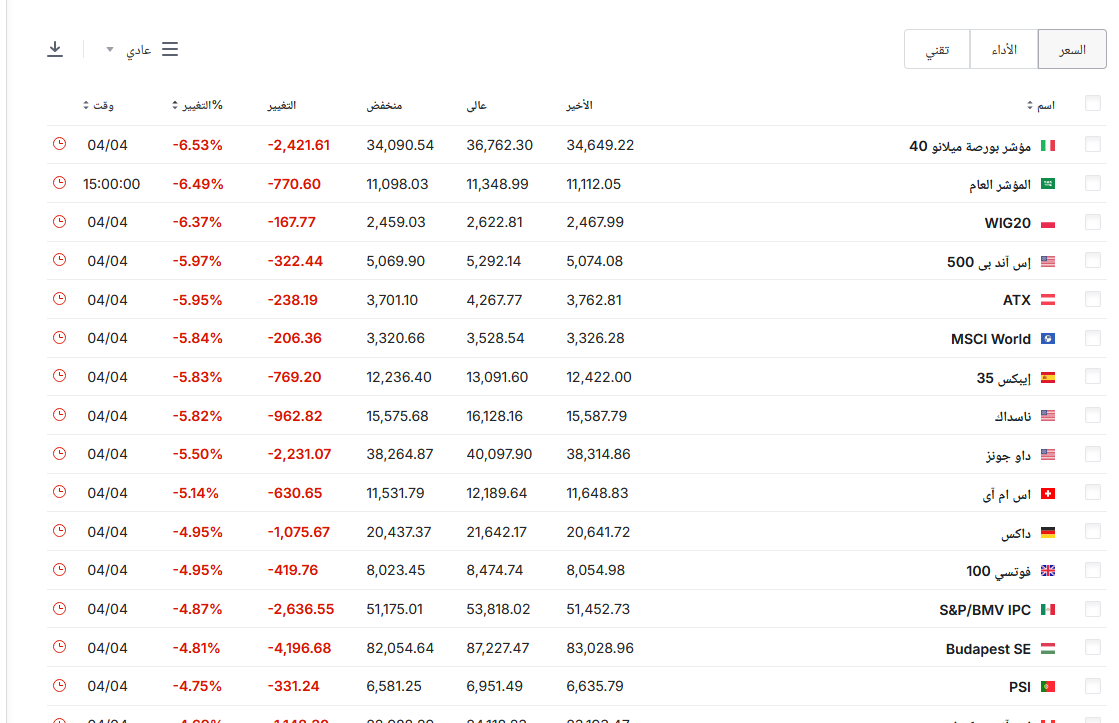Open the WIG20 index link
Viewport: 1119px width, 723px height.
click(1008, 223)
